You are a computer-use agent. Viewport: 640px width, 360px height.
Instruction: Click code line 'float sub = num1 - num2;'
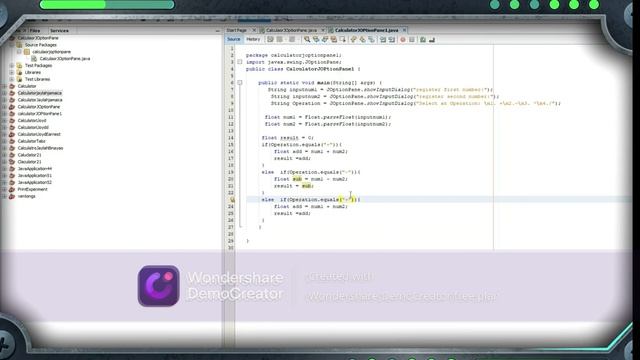point(311,179)
